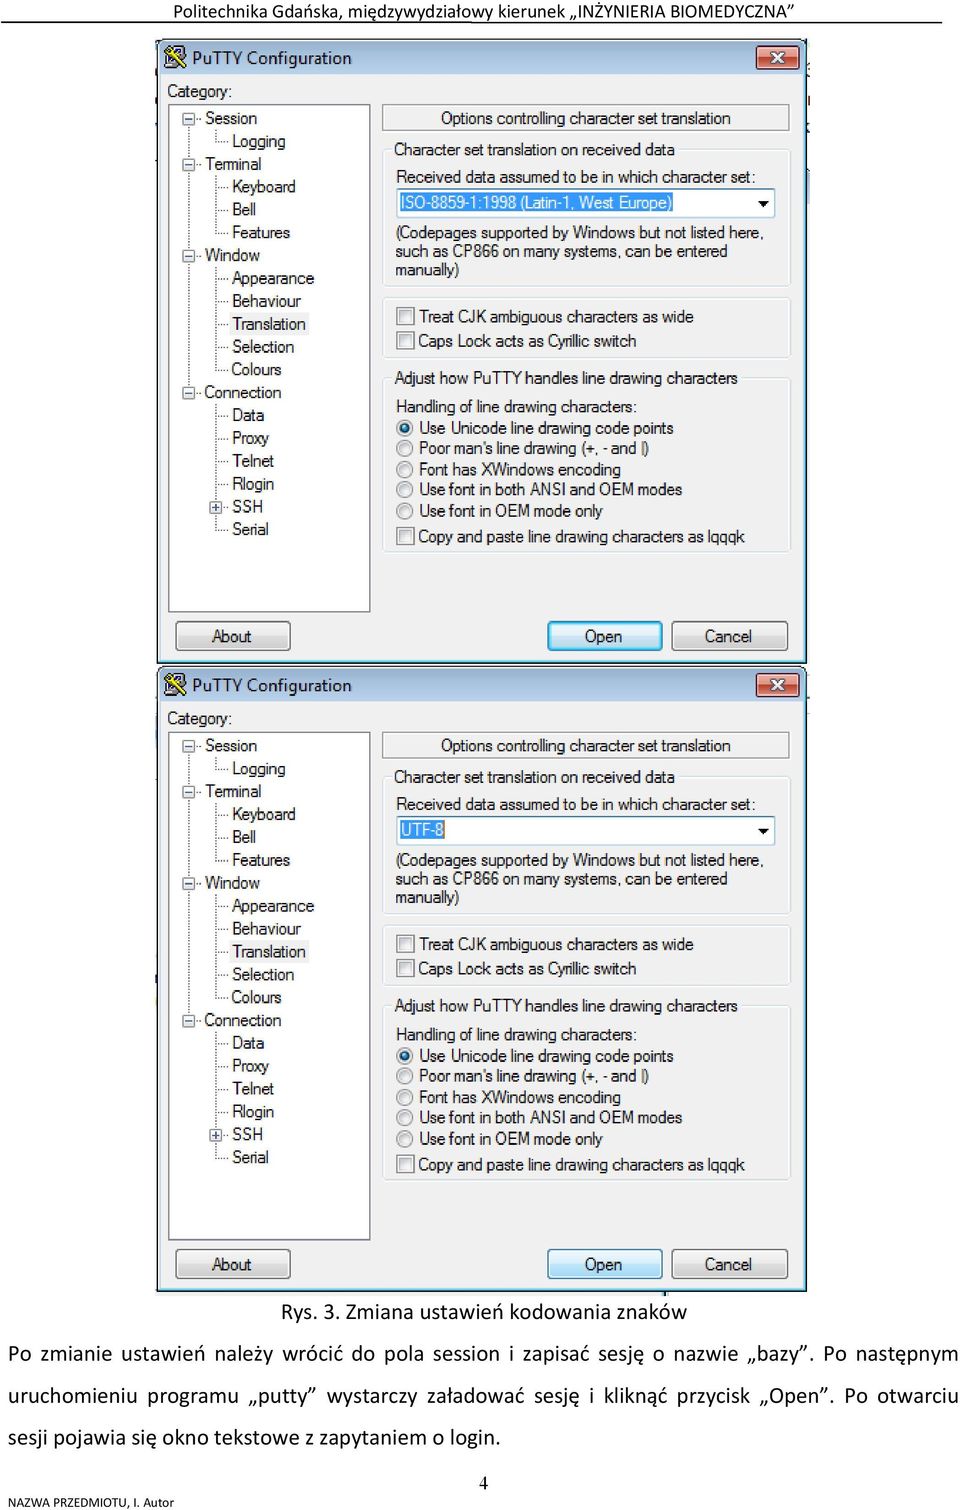Enable Caps Lock Cyrillic switch in upper window
Screen dimensions: 960x1510
click(x=405, y=340)
